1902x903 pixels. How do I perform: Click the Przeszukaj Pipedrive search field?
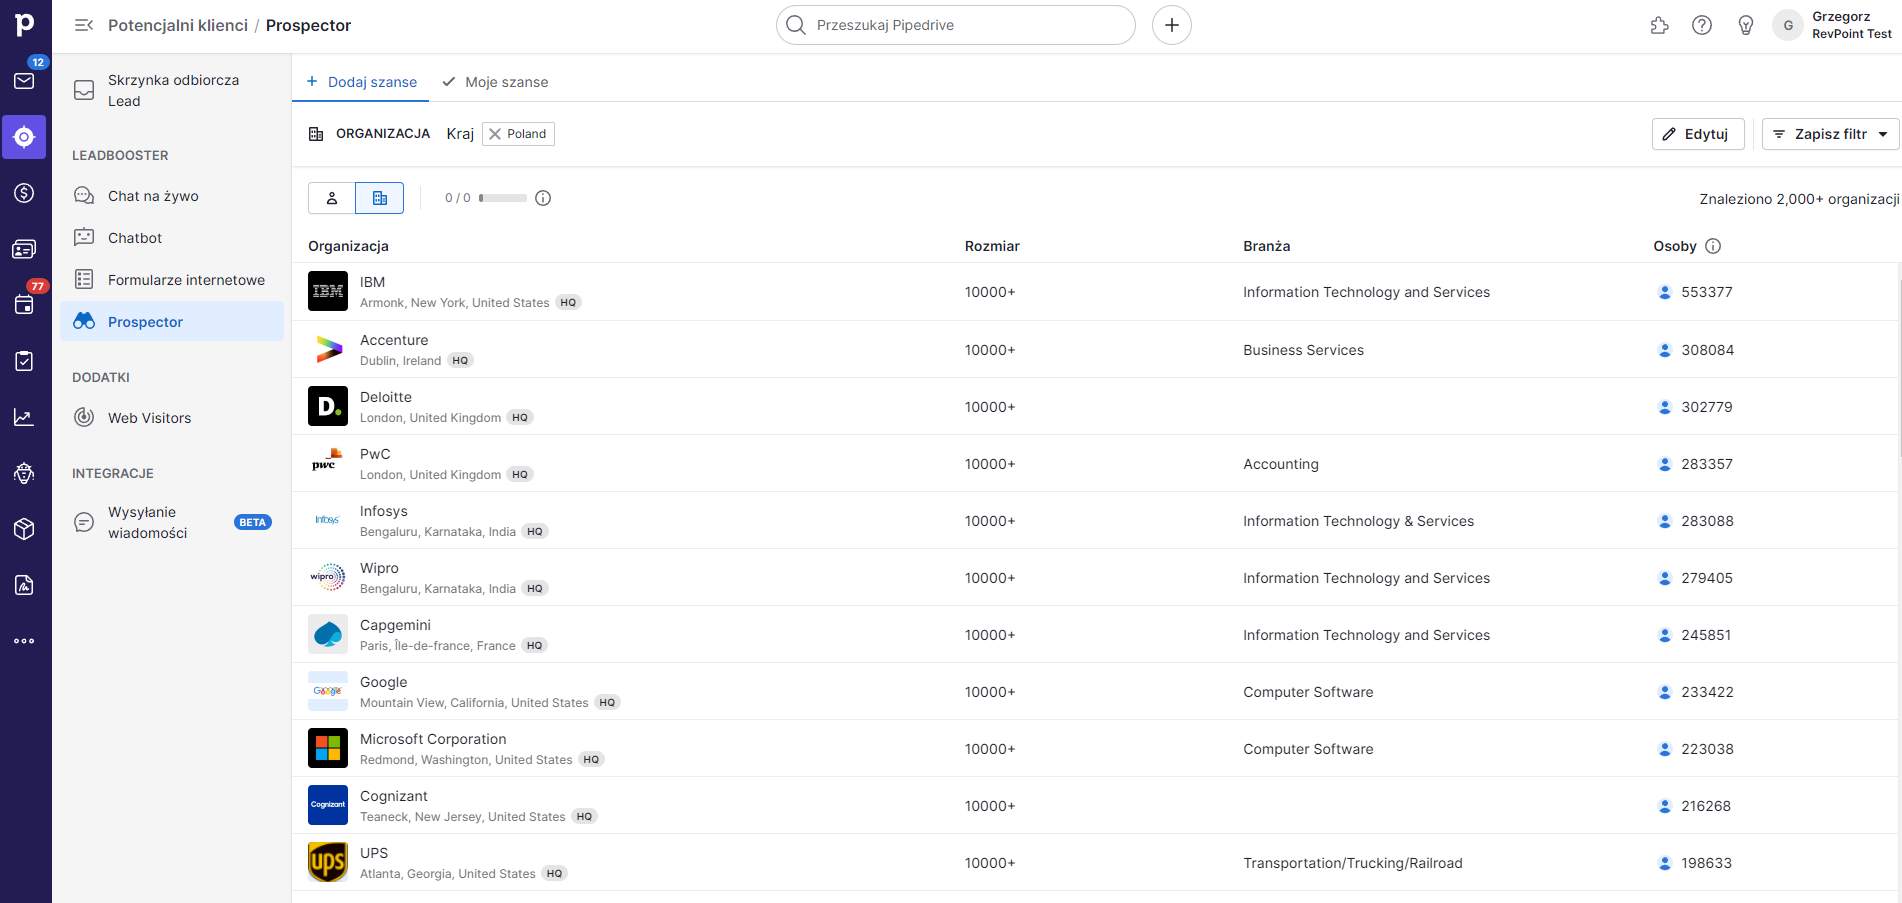point(956,25)
